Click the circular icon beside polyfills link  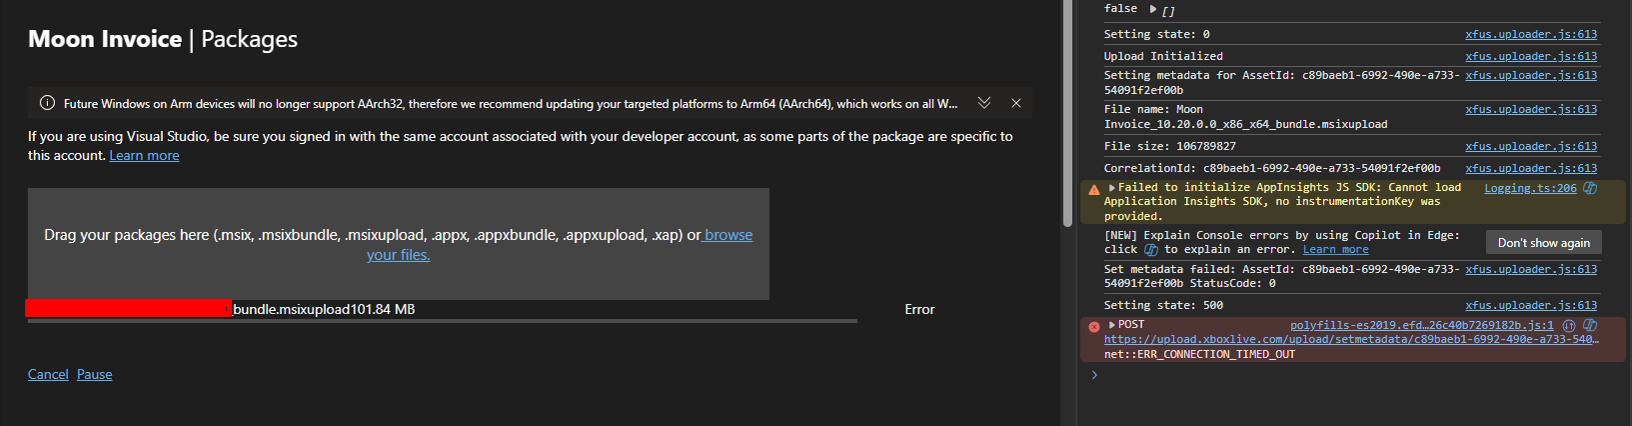point(1569,325)
